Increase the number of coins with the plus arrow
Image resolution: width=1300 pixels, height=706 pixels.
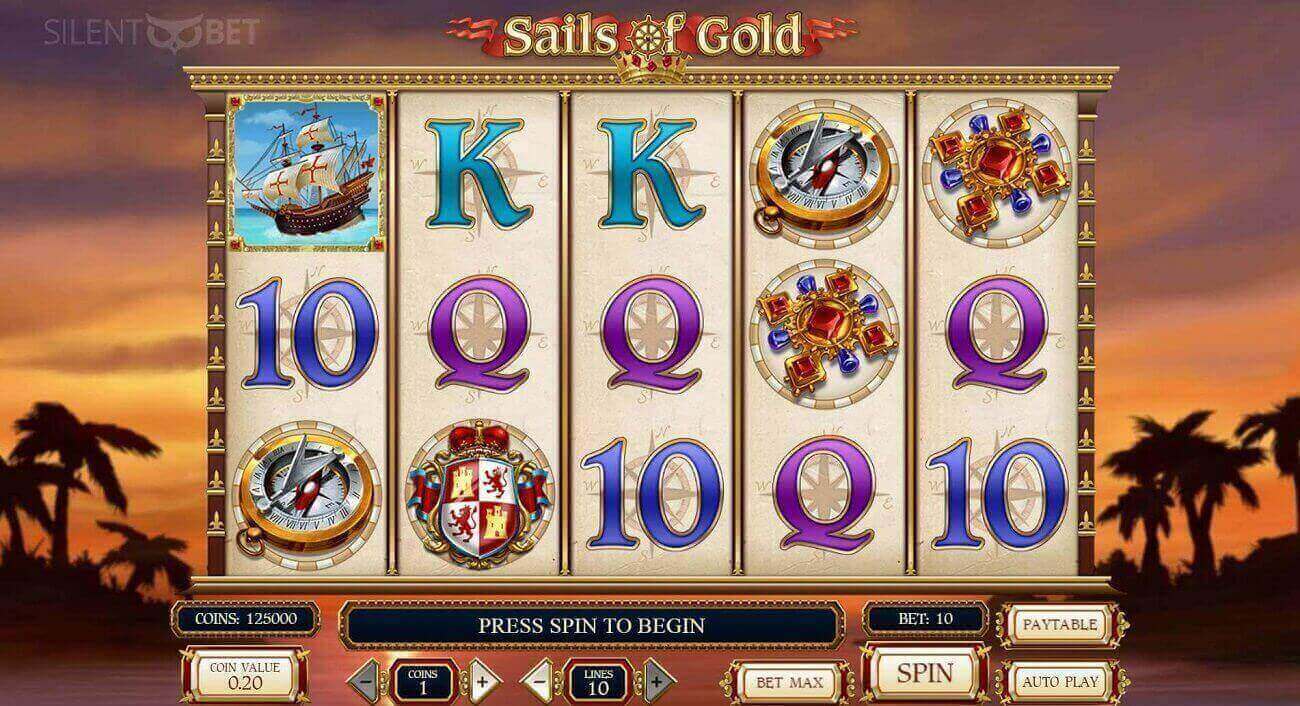coord(484,683)
